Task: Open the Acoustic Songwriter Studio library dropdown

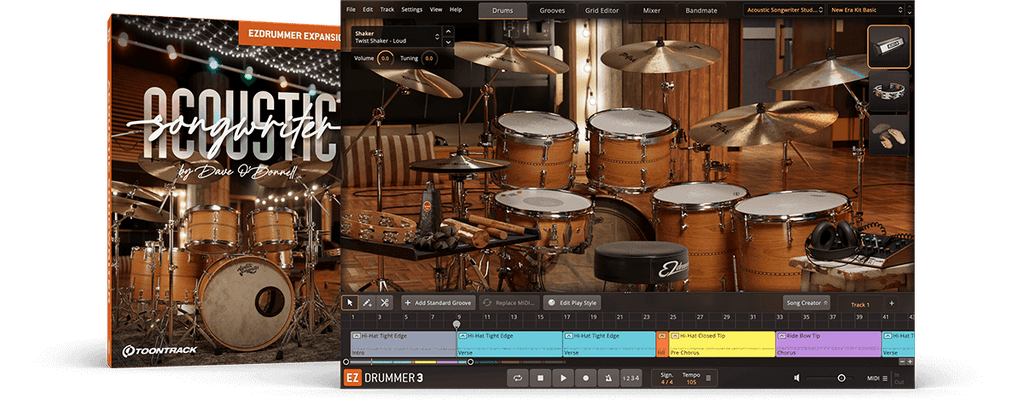Action: point(783,10)
